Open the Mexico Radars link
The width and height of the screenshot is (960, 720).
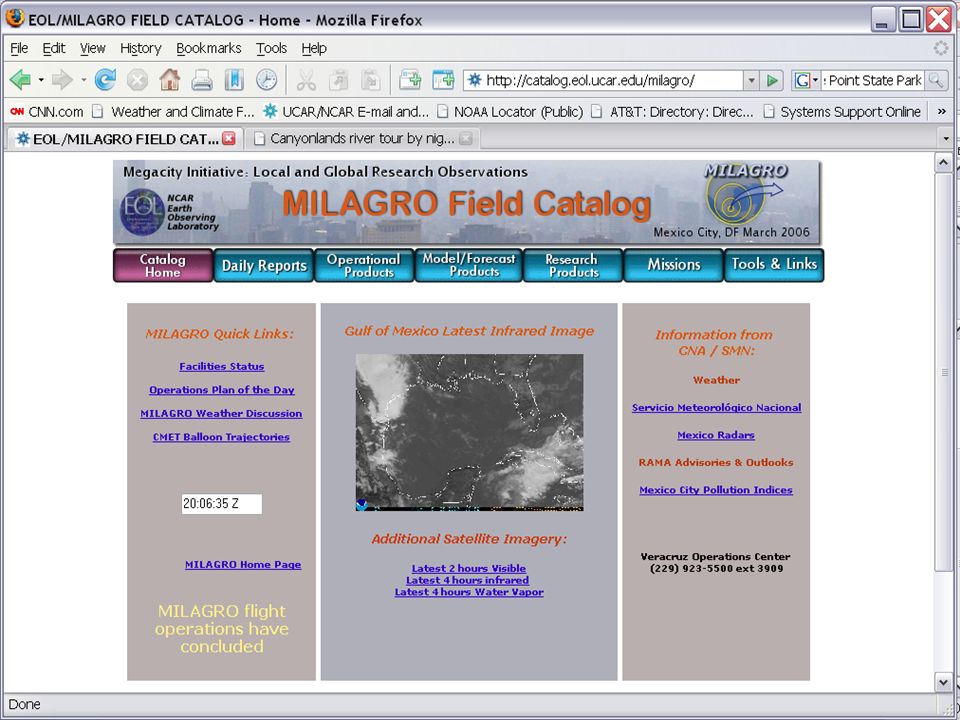pos(716,435)
